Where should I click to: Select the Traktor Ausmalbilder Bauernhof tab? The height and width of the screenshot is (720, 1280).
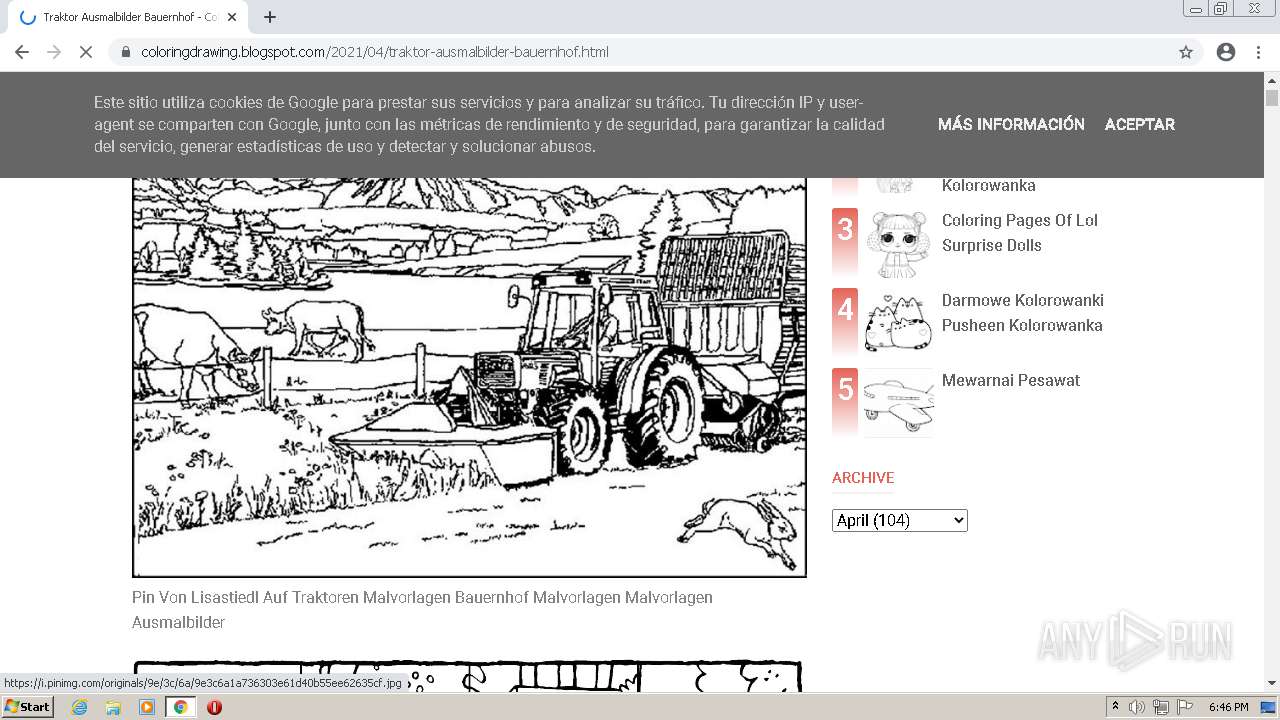128,17
